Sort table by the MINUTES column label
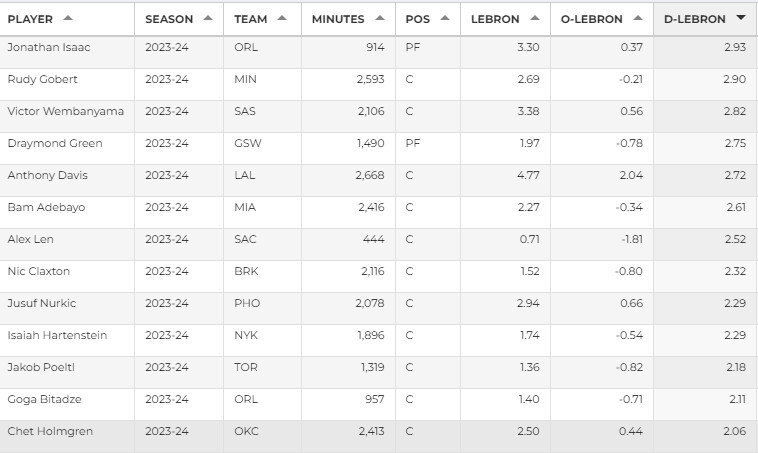Image resolution: width=758 pixels, height=453 pixels. (338, 19)
